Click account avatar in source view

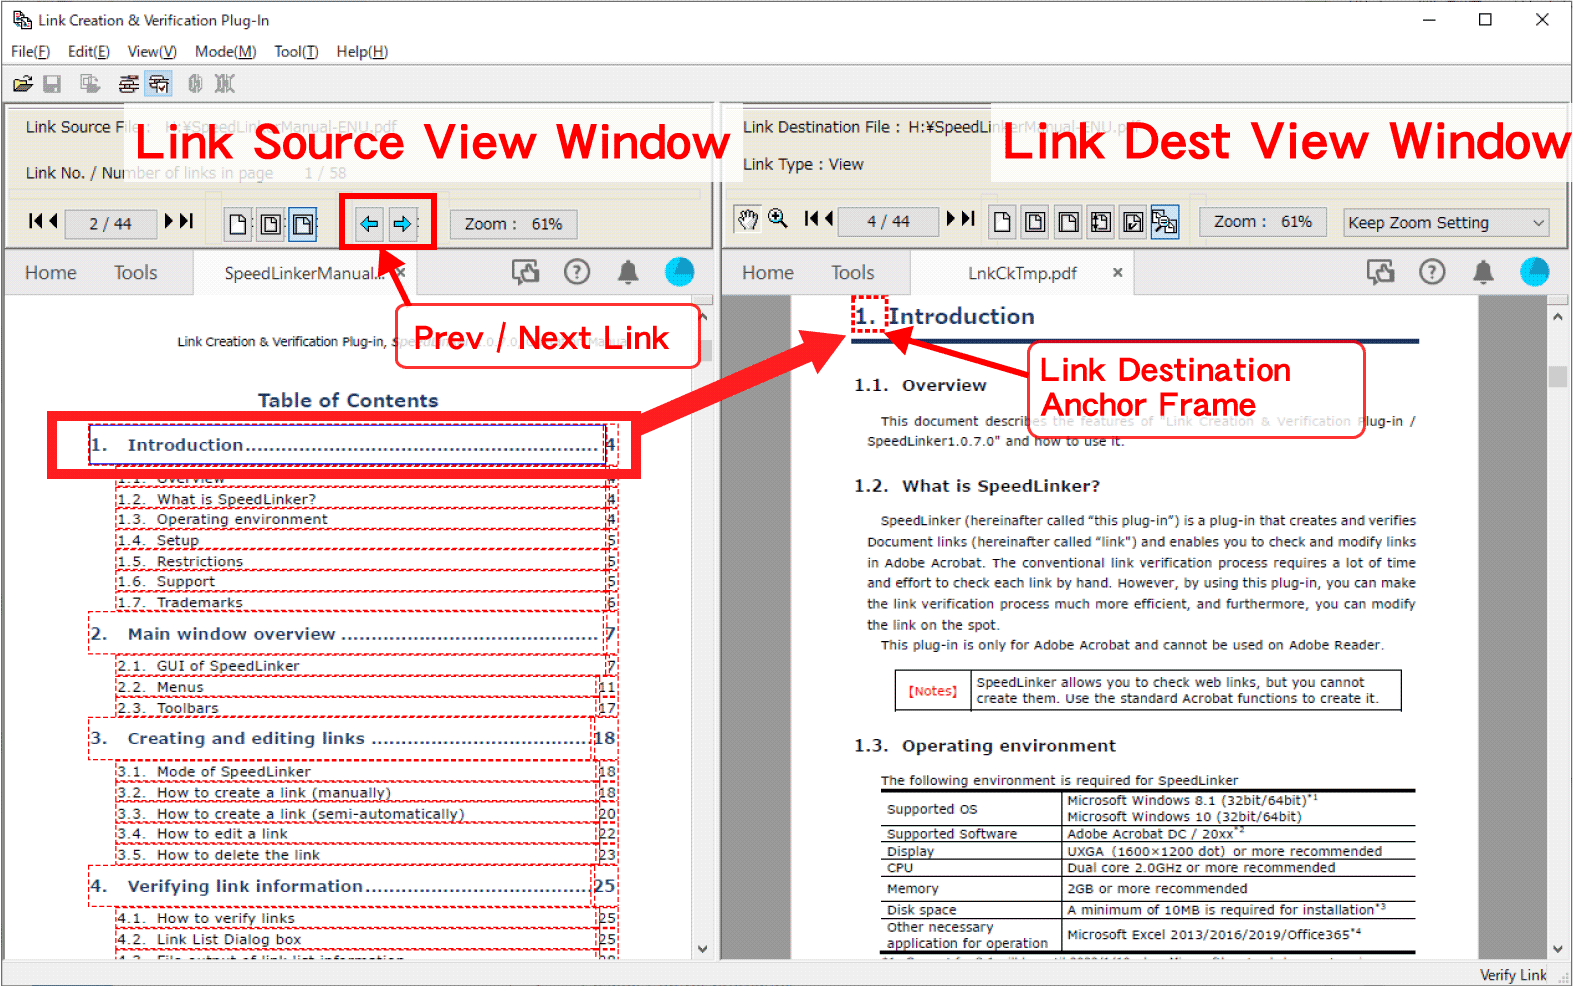tap(680, 272)
